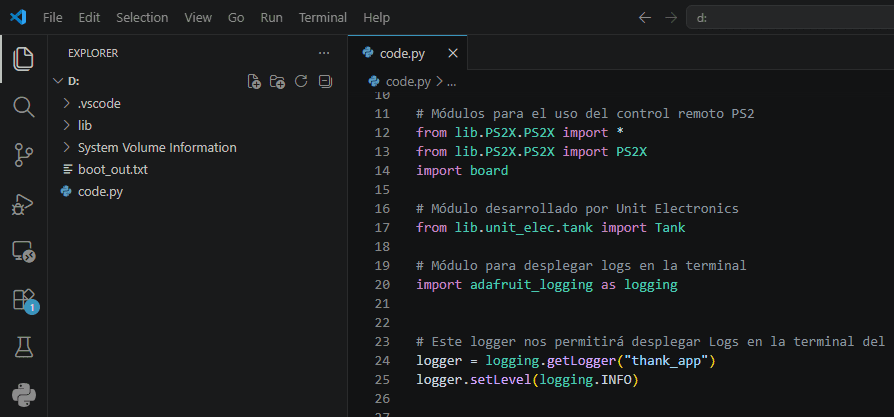Click setLevel on line 25

[x=501, y=379]
